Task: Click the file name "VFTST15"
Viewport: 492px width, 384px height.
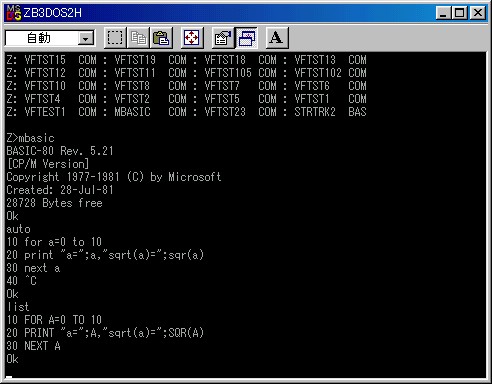Action: (x=45, y=60)
